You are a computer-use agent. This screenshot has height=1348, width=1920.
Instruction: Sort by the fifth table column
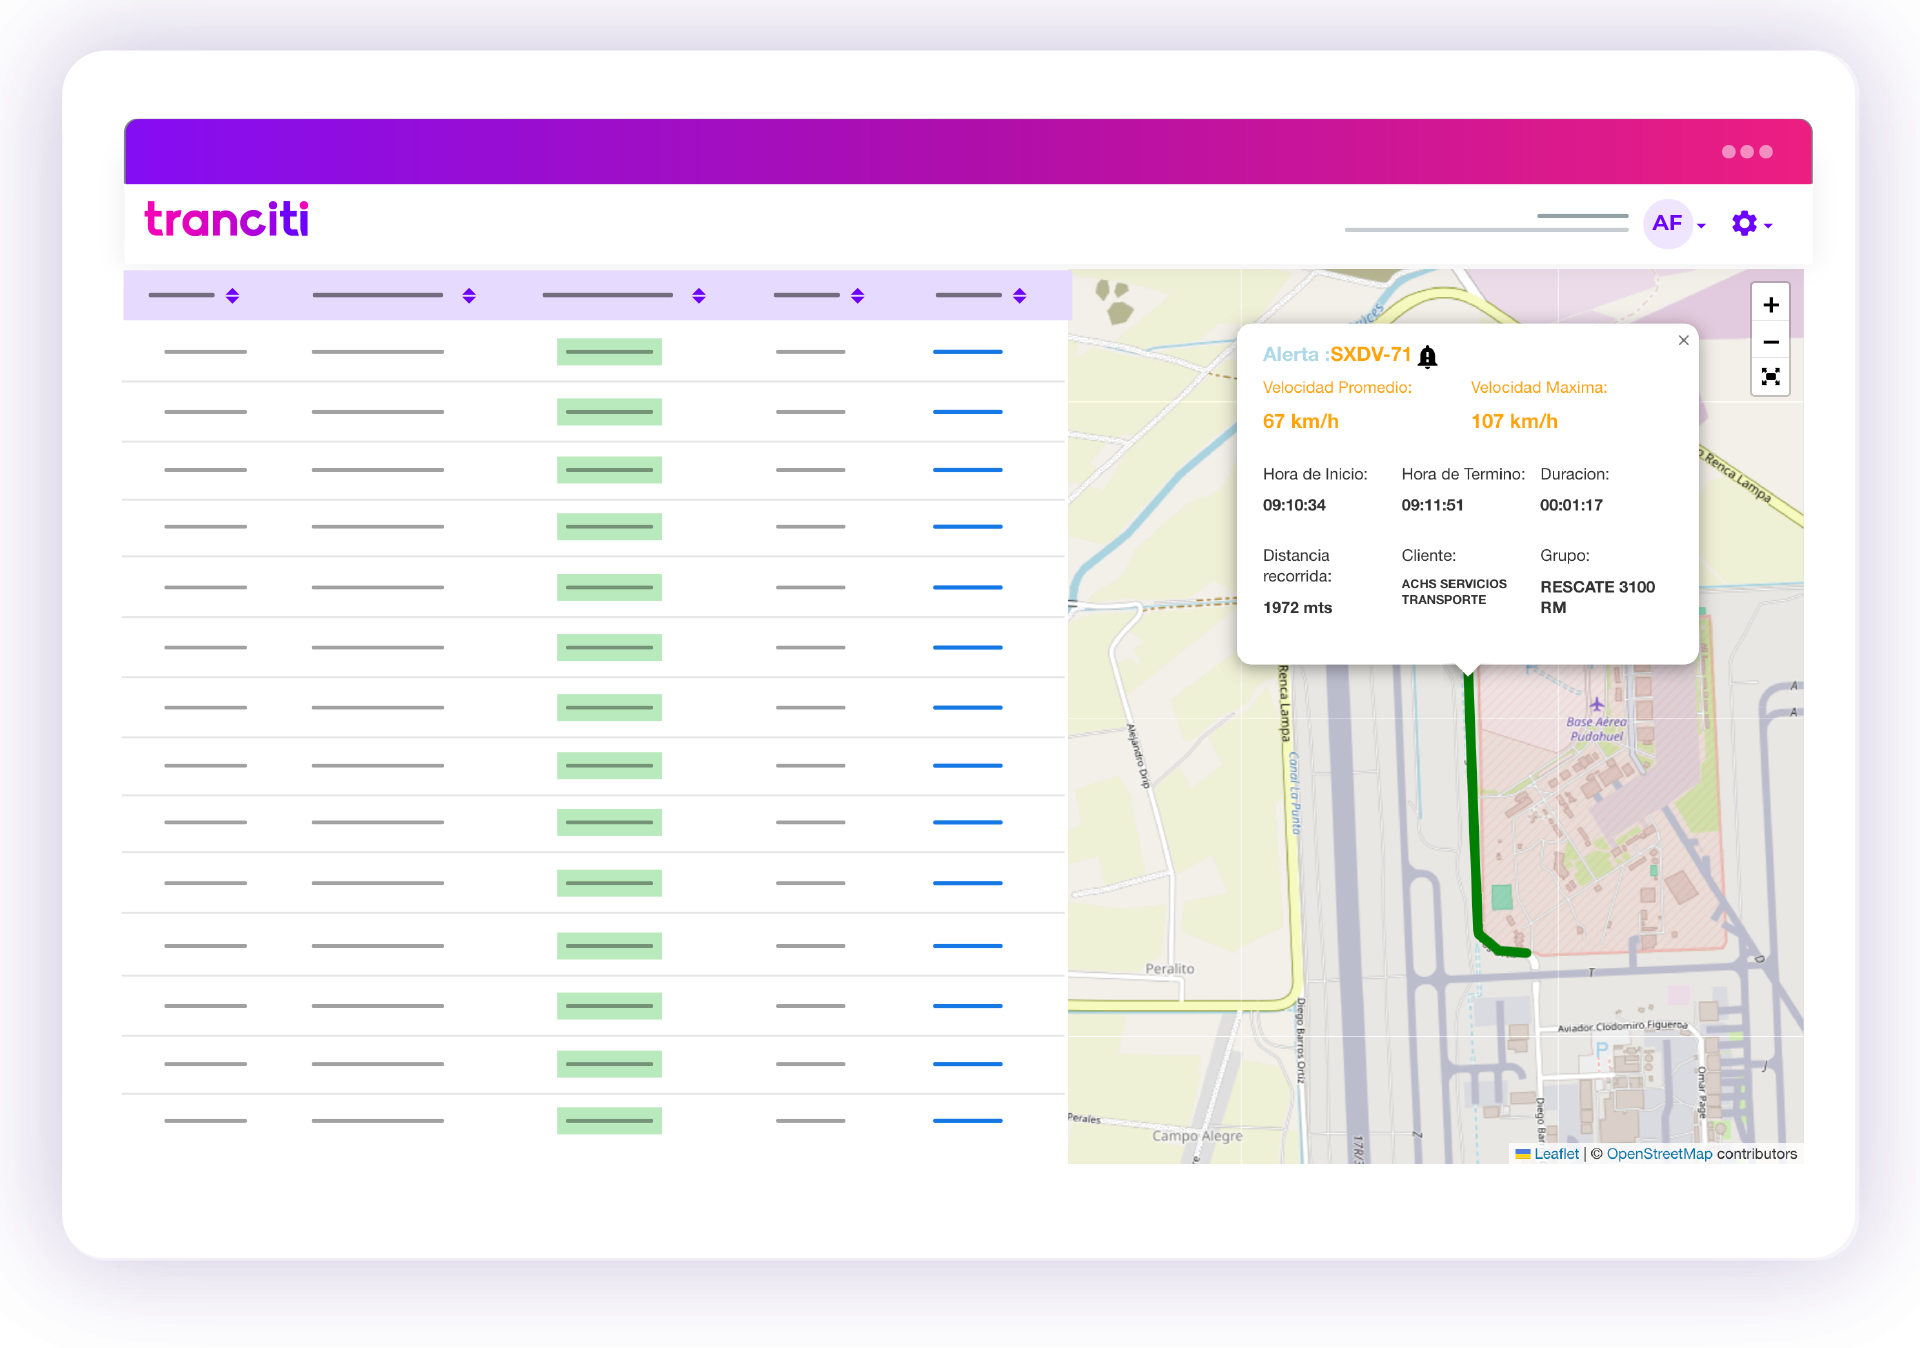(x=1019, y=295)
